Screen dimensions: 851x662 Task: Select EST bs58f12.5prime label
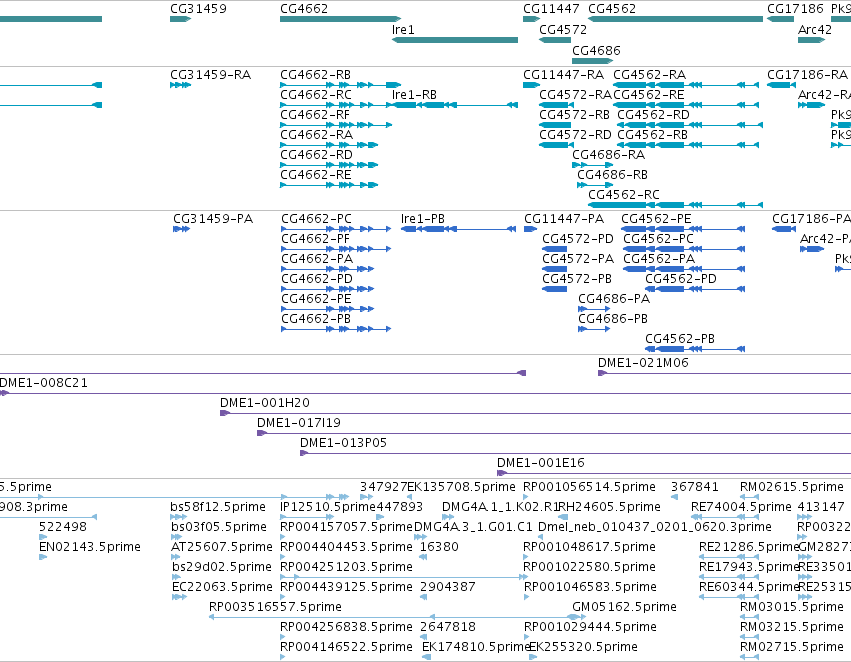pos(218,507)
